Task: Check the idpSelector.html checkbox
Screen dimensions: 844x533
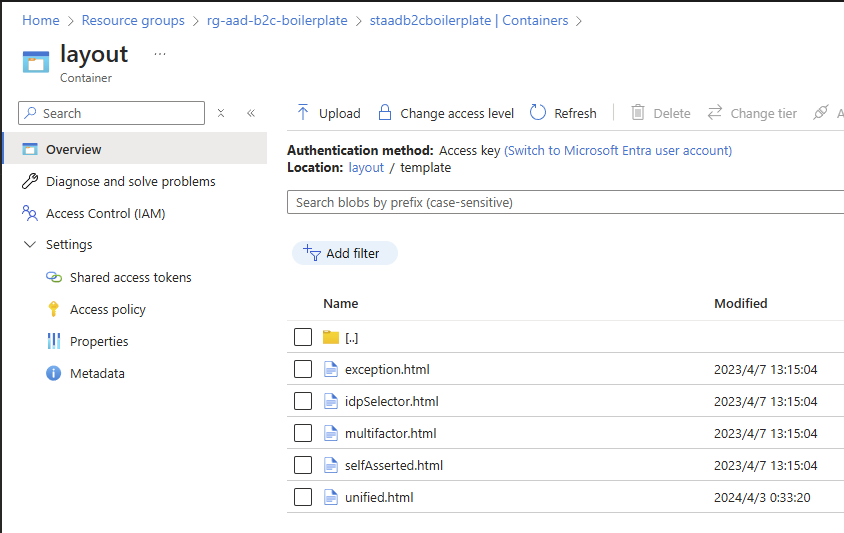Action: [x=303, y=401]
